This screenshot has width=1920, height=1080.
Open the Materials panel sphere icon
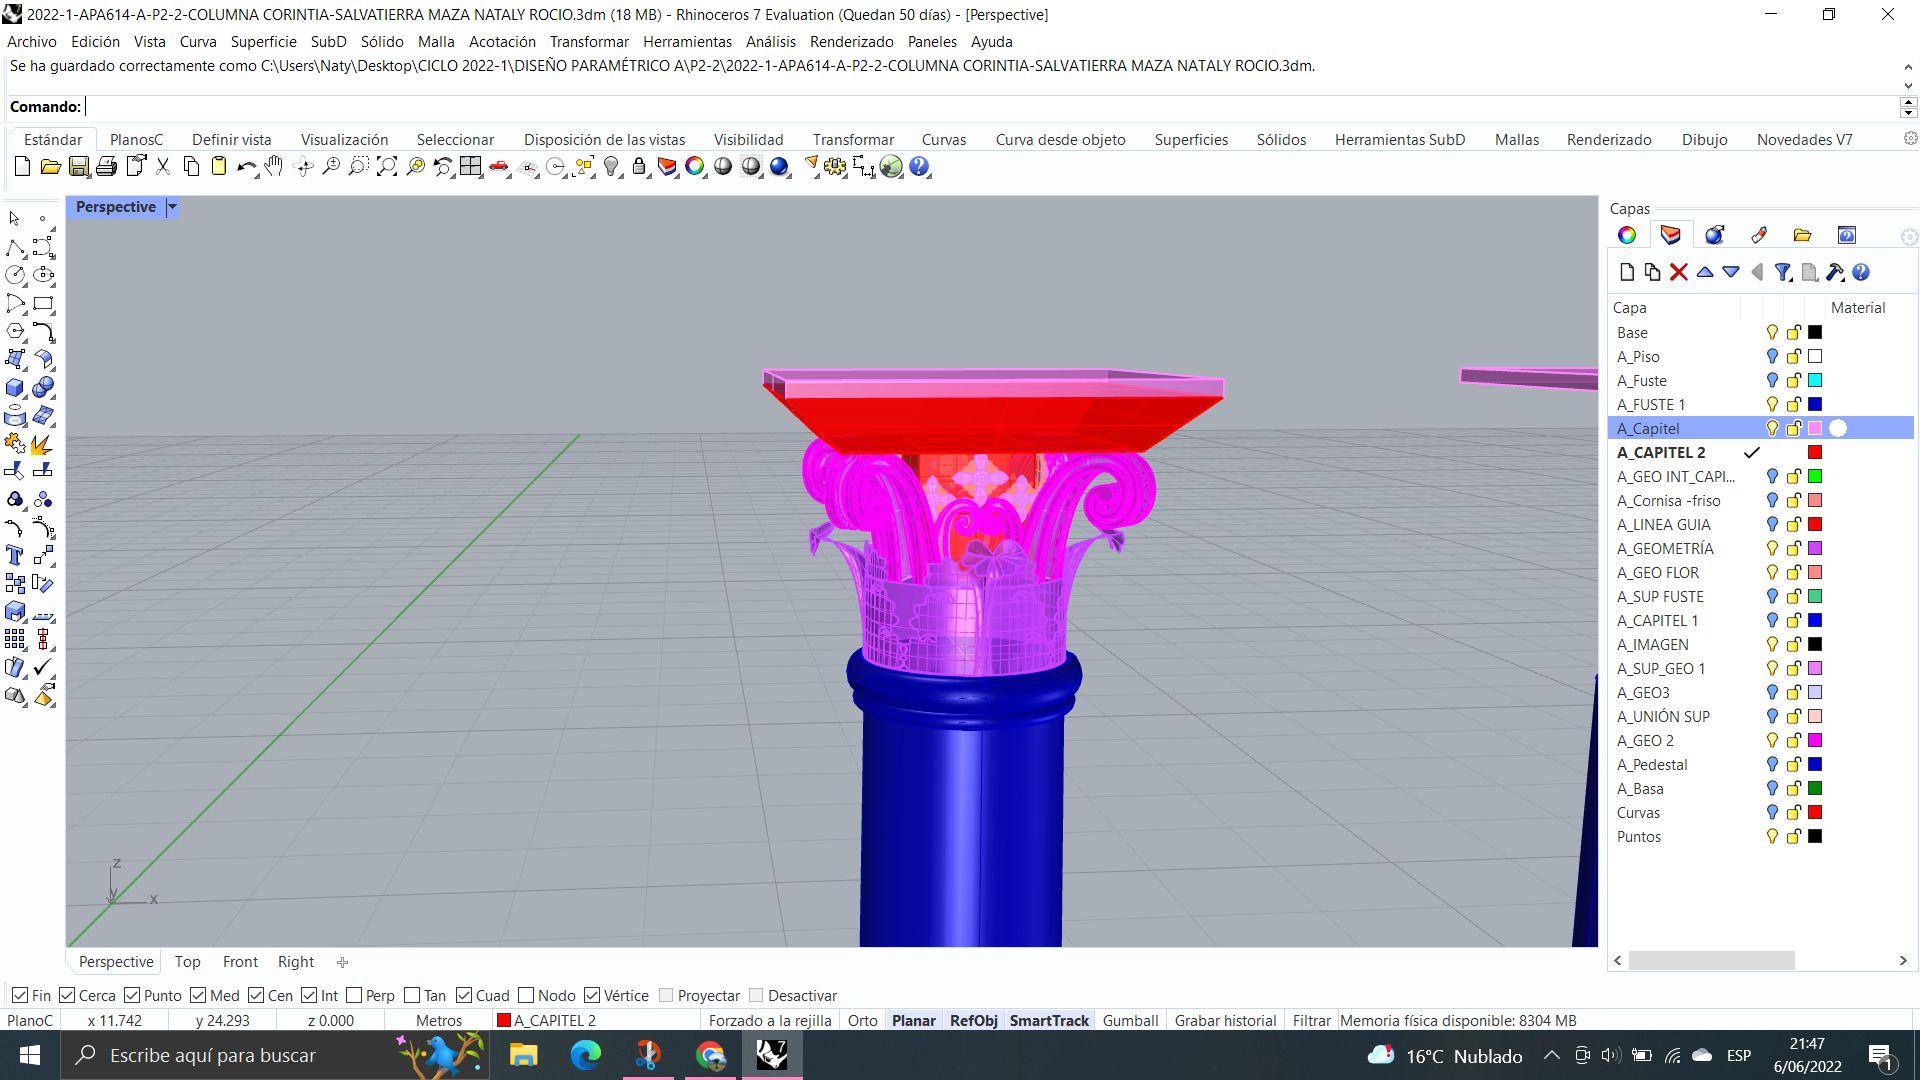tap(1714, 235)
